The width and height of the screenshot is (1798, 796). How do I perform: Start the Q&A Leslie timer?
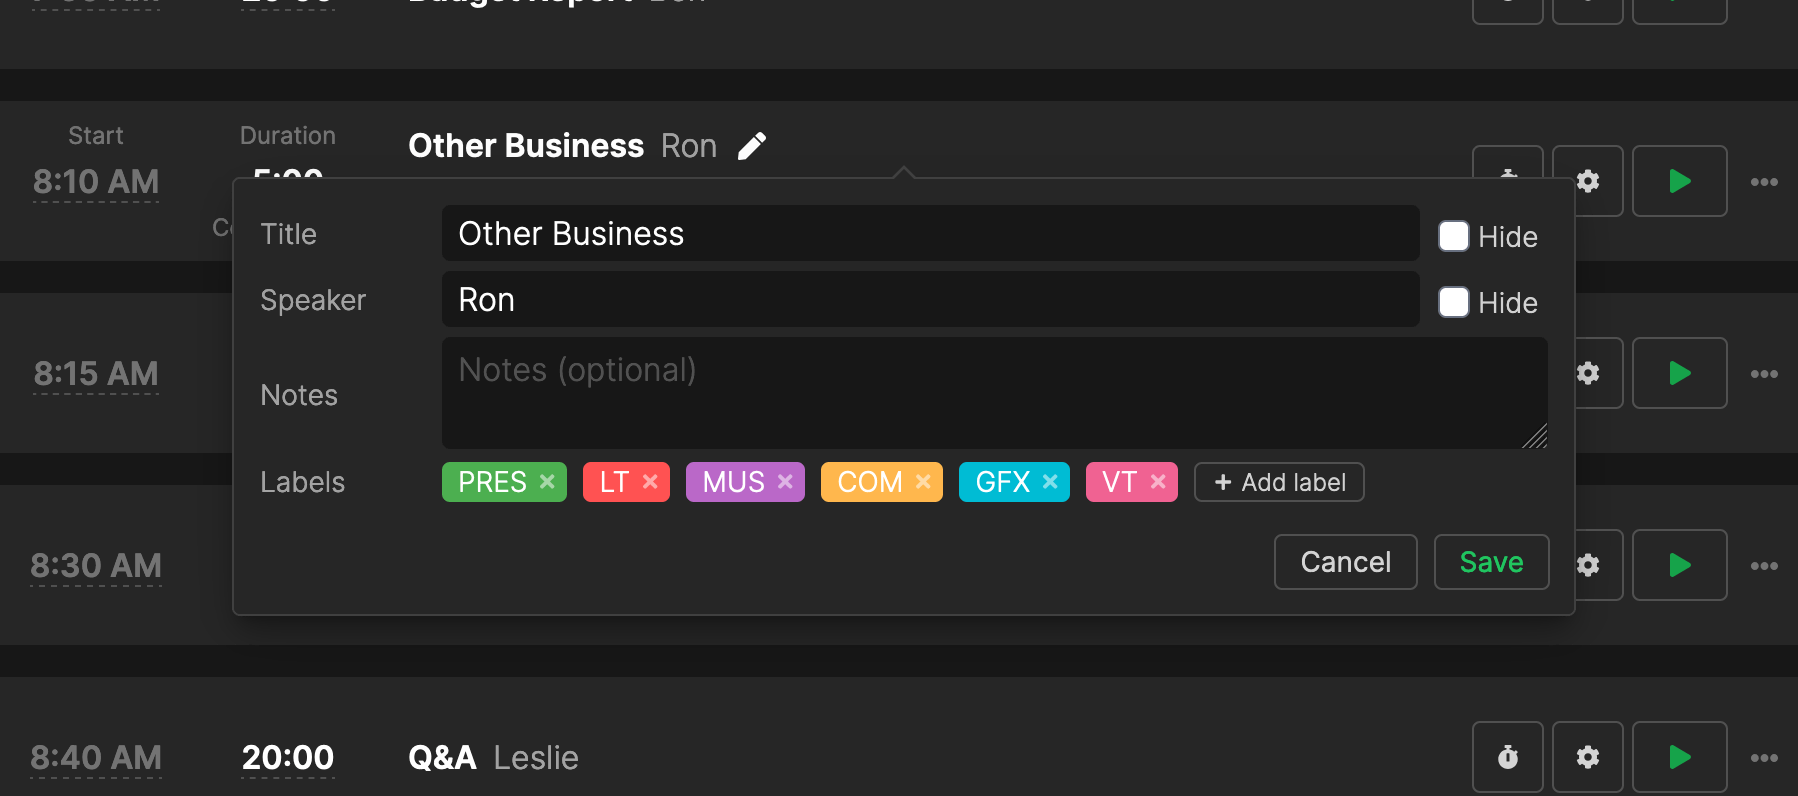pyautogui.click(x=1679, y=757)
